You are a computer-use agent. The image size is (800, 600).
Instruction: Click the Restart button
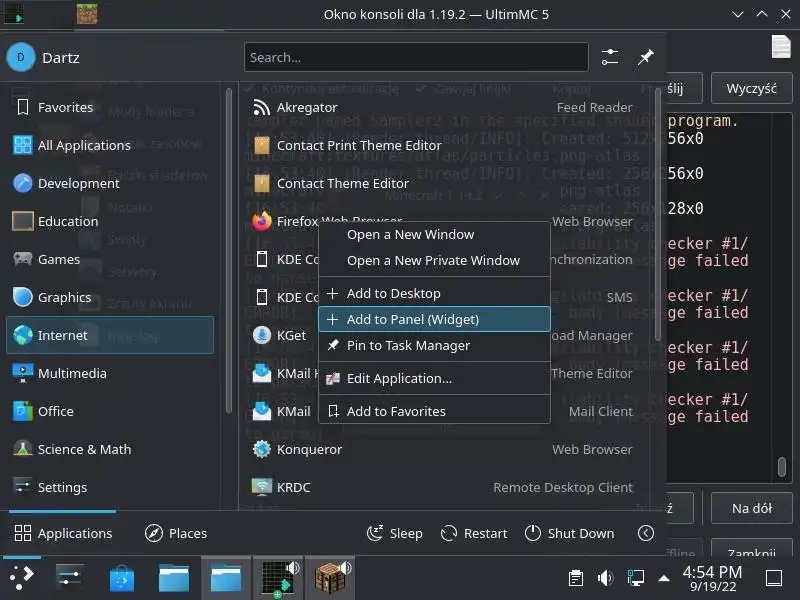pos(474,533)
